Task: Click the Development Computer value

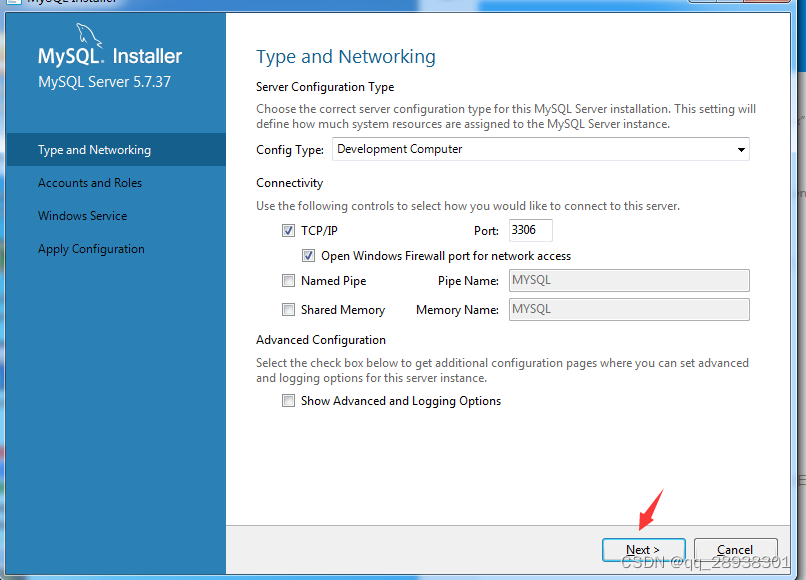Action: click(399, 149)
